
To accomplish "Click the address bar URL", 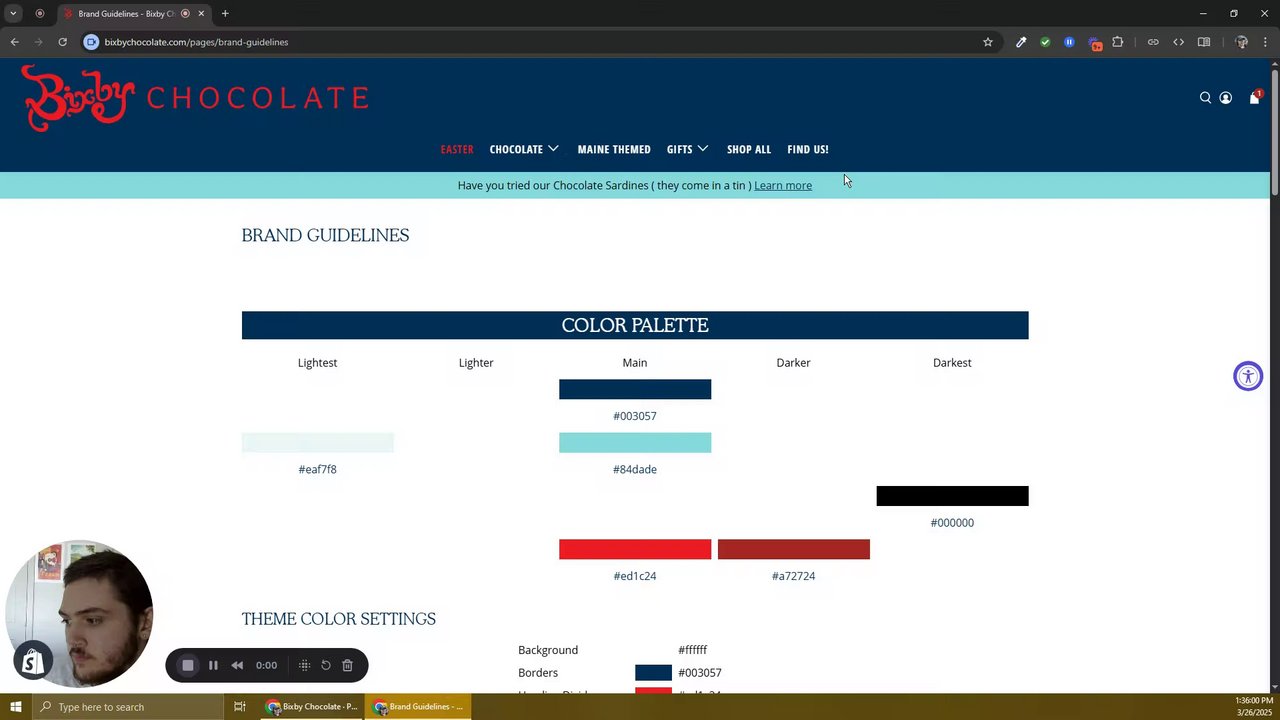I will pyautogui.click(x=196, y=42).
